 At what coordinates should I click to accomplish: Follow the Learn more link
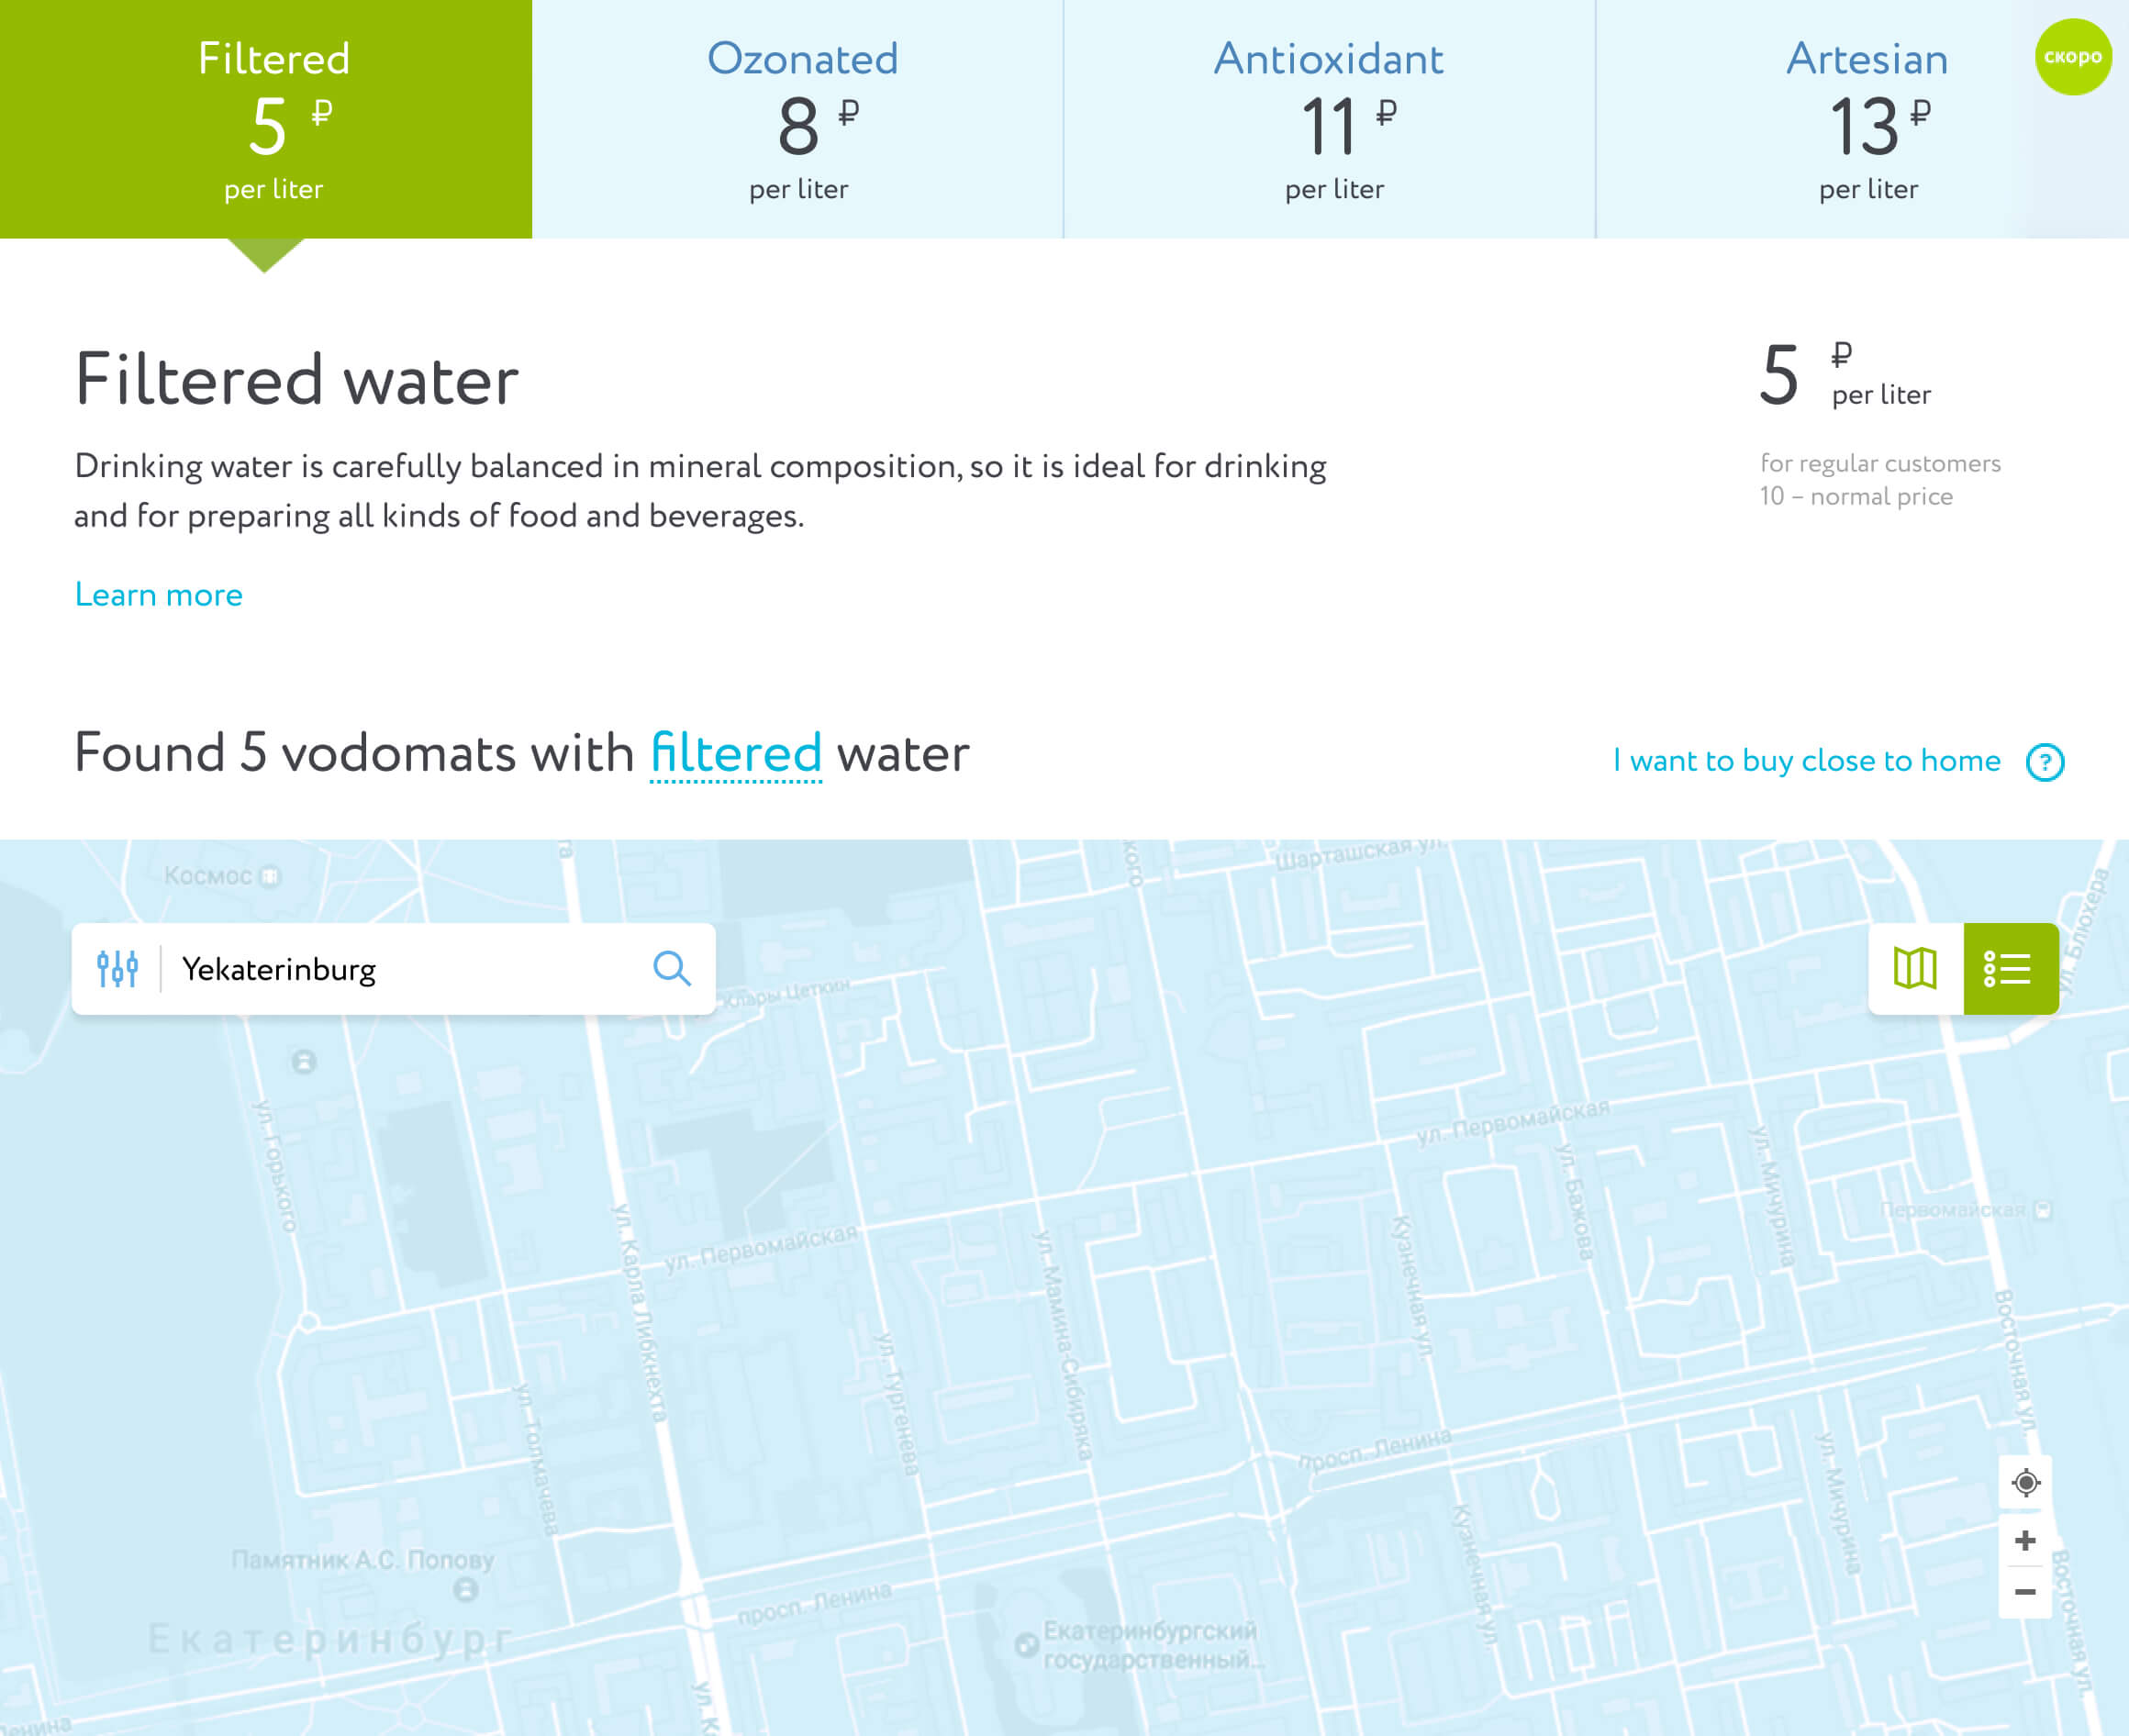tap(159, 595)
